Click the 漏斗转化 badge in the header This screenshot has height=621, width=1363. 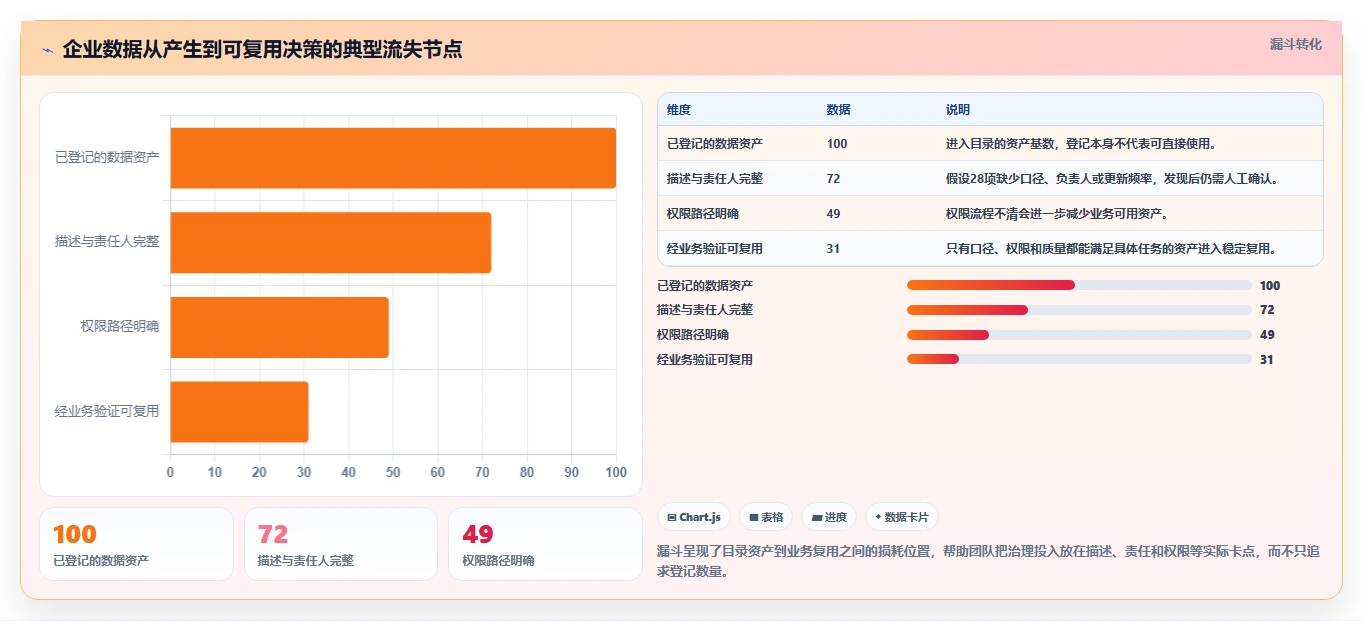point(1295,45)
